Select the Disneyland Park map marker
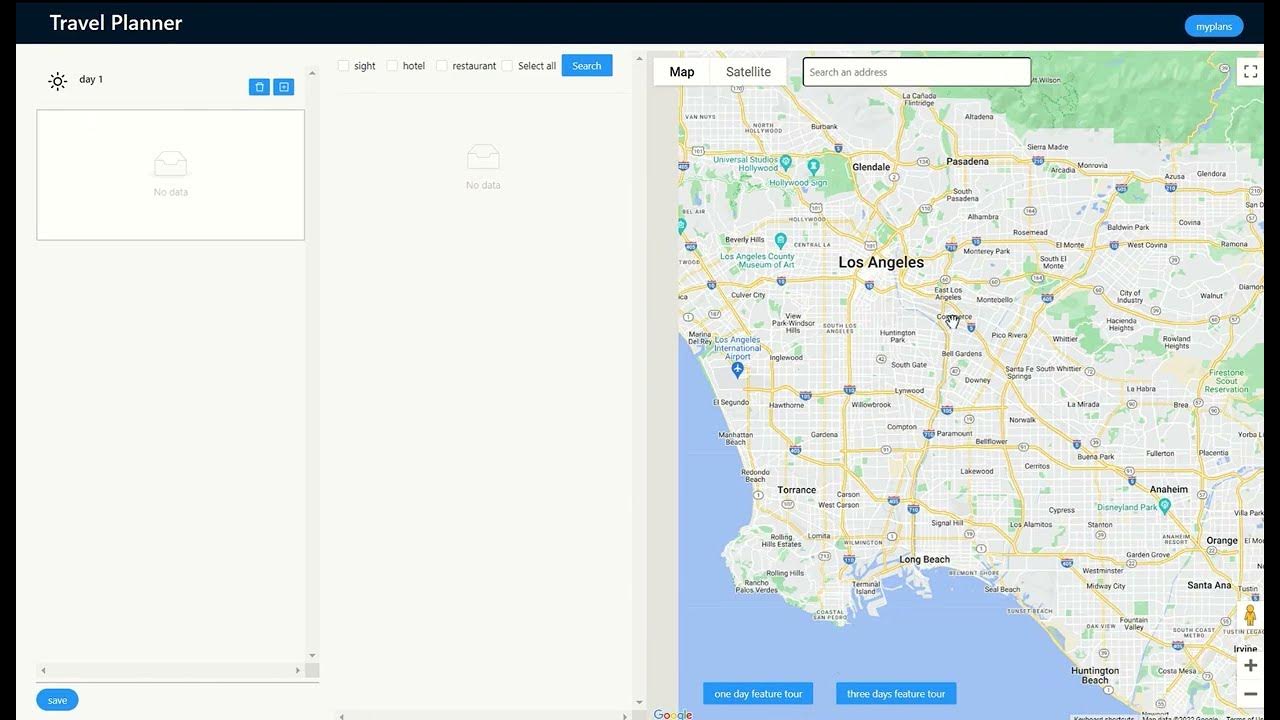 point(1164,506)
